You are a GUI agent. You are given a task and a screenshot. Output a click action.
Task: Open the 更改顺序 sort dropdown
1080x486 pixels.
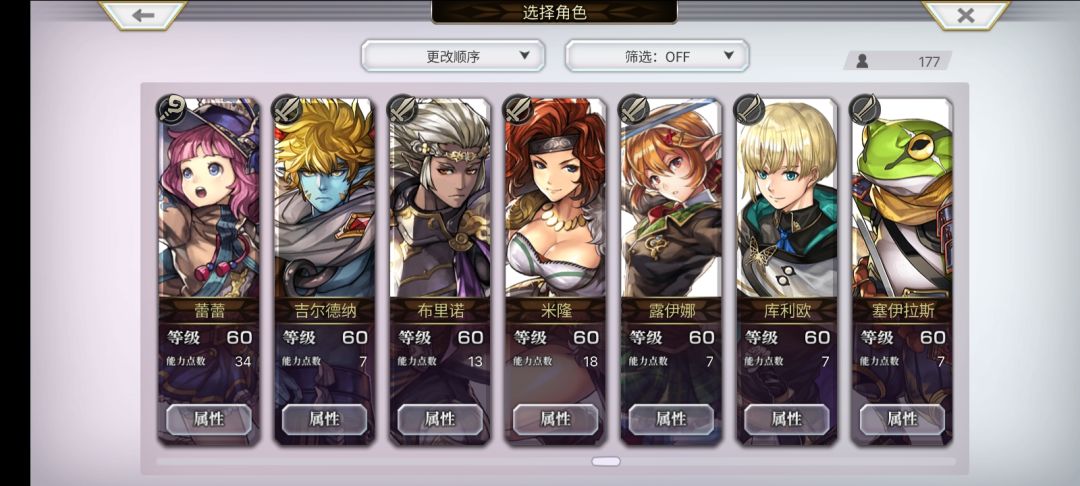tap(453, 56)
